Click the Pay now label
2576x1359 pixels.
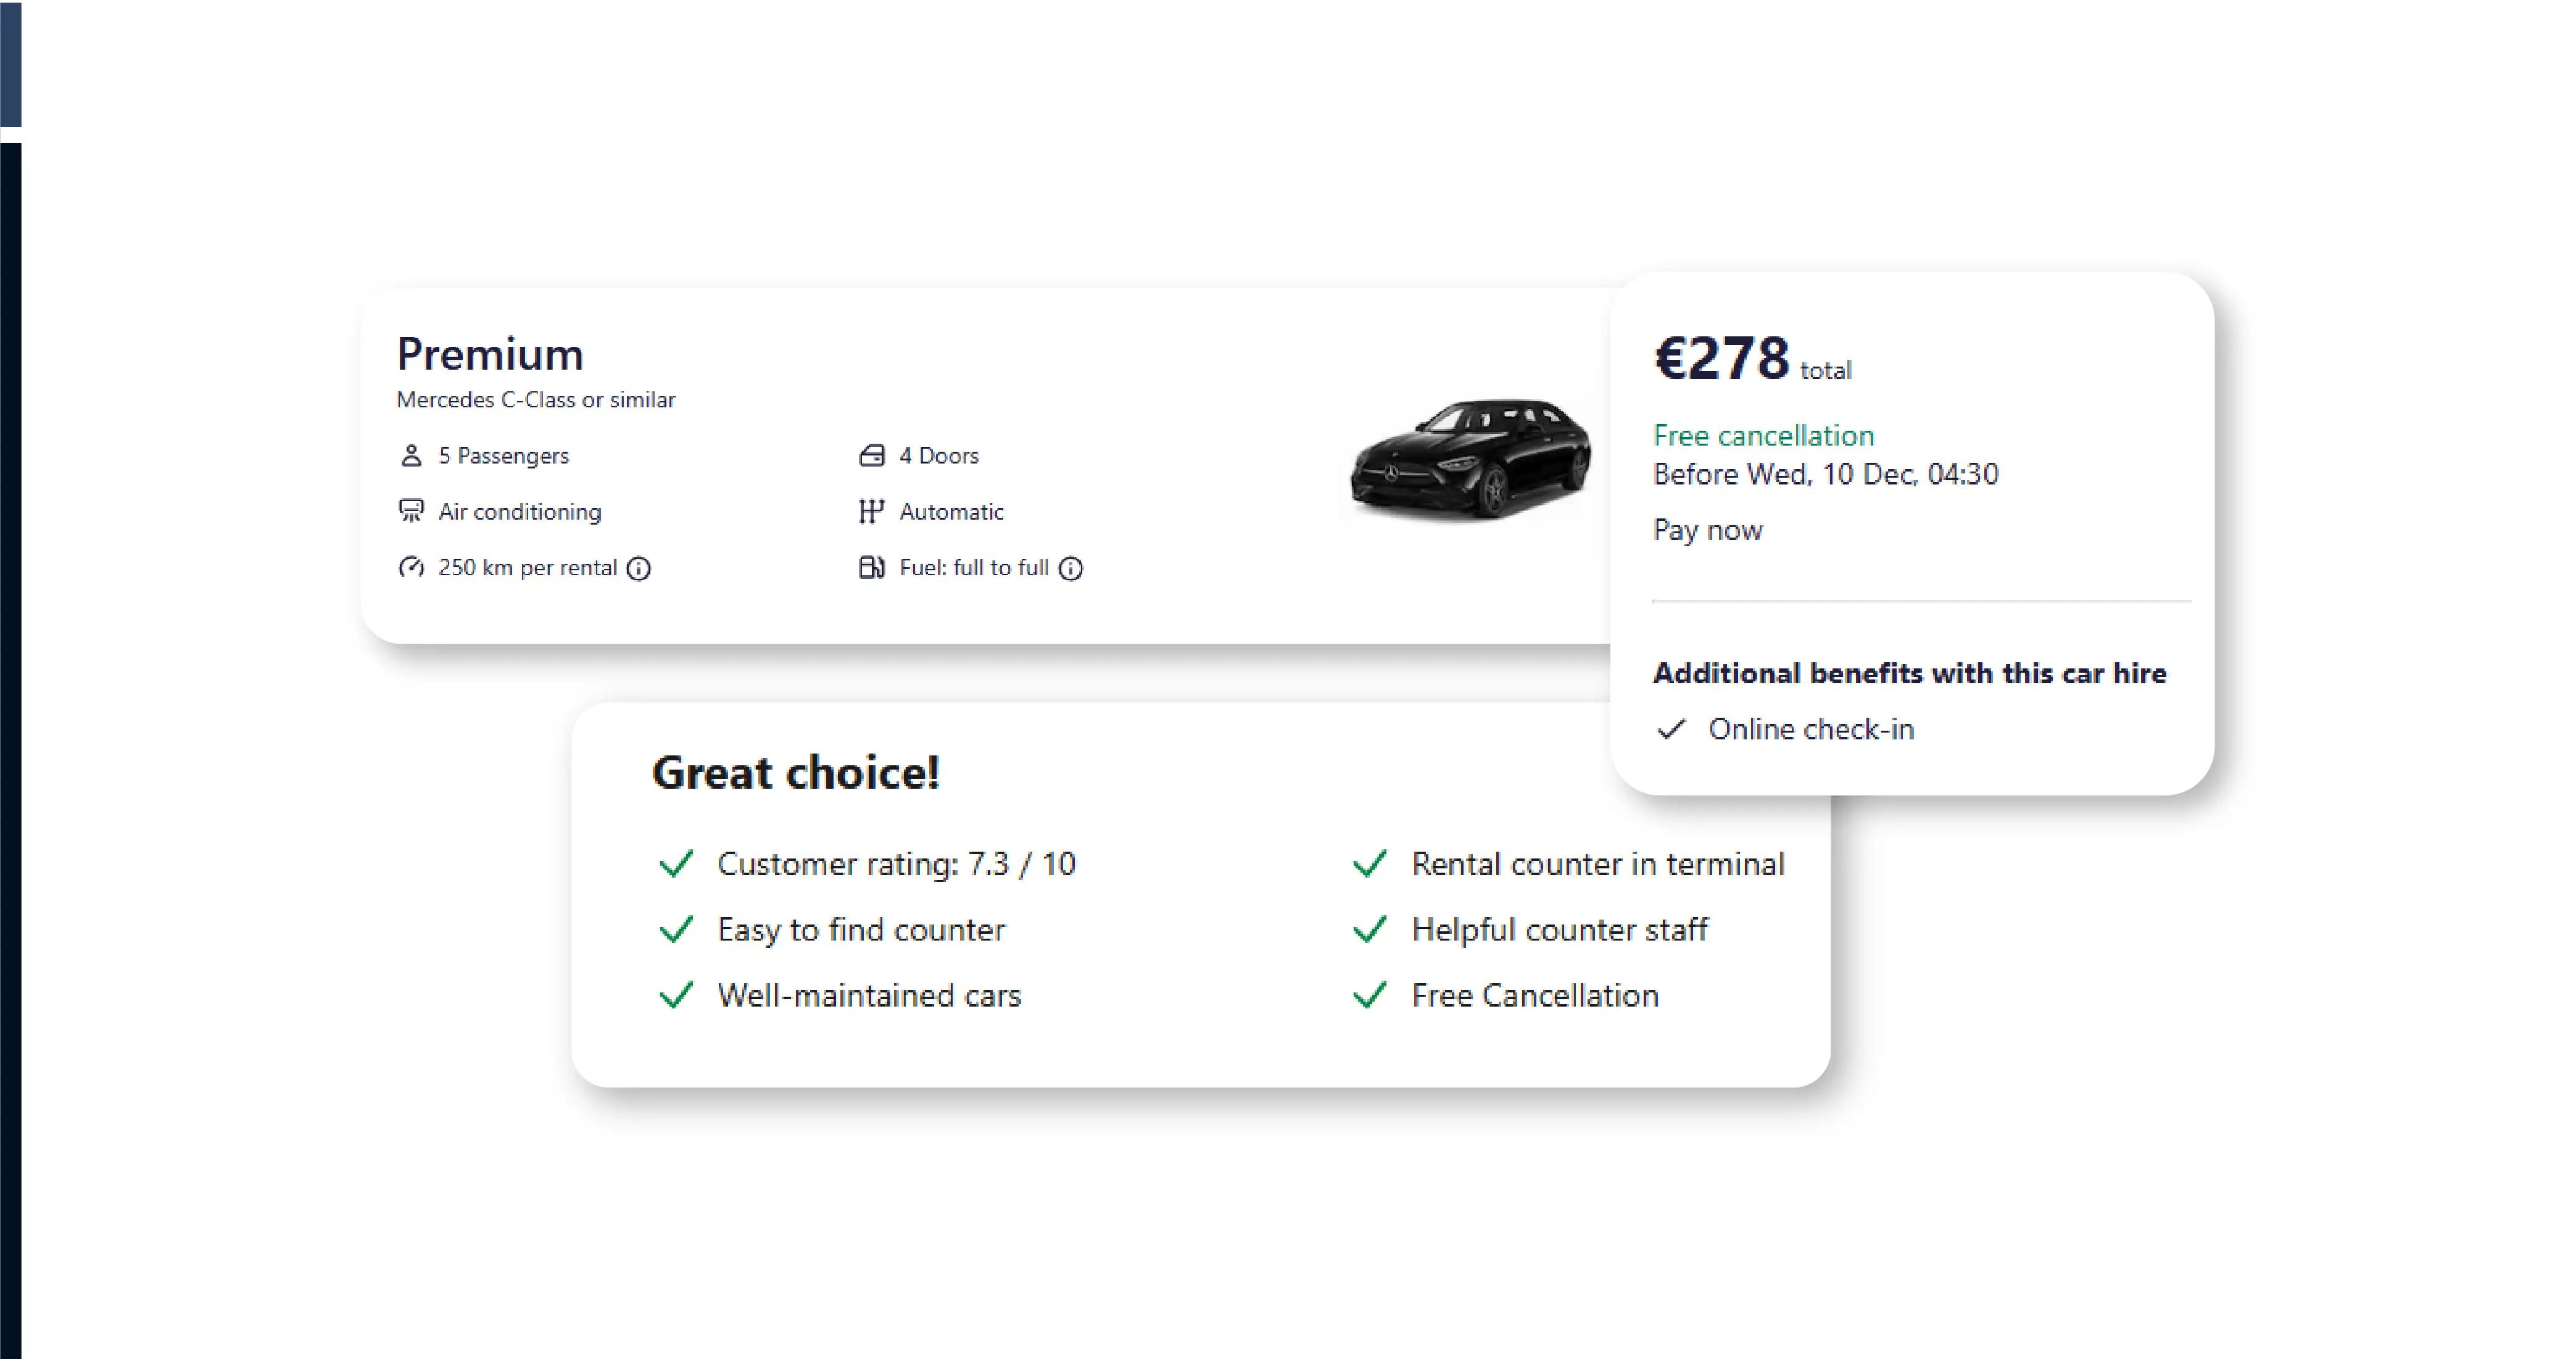point(1708,530)
